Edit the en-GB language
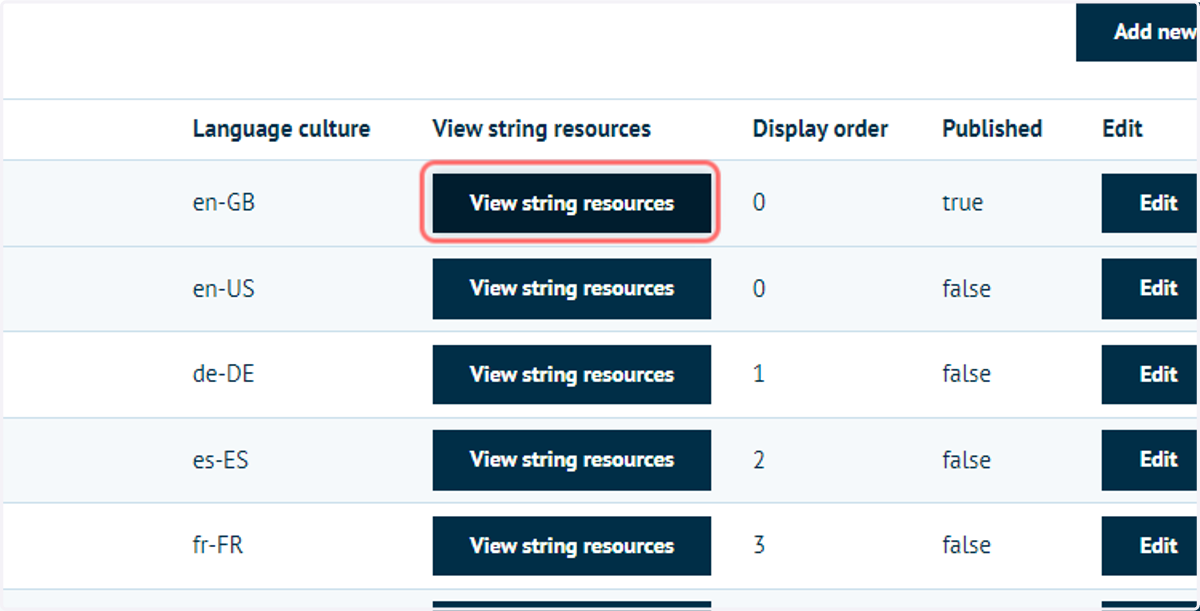The image size is (1200, 611). [1151, 203]
